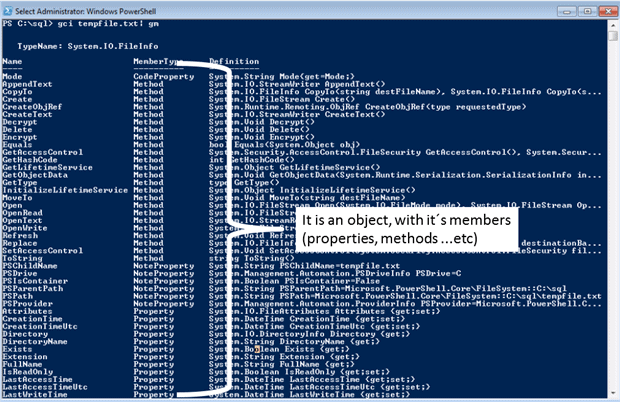
Task: Click the 'OpenWrite' member name
Action: coord(25,228)
